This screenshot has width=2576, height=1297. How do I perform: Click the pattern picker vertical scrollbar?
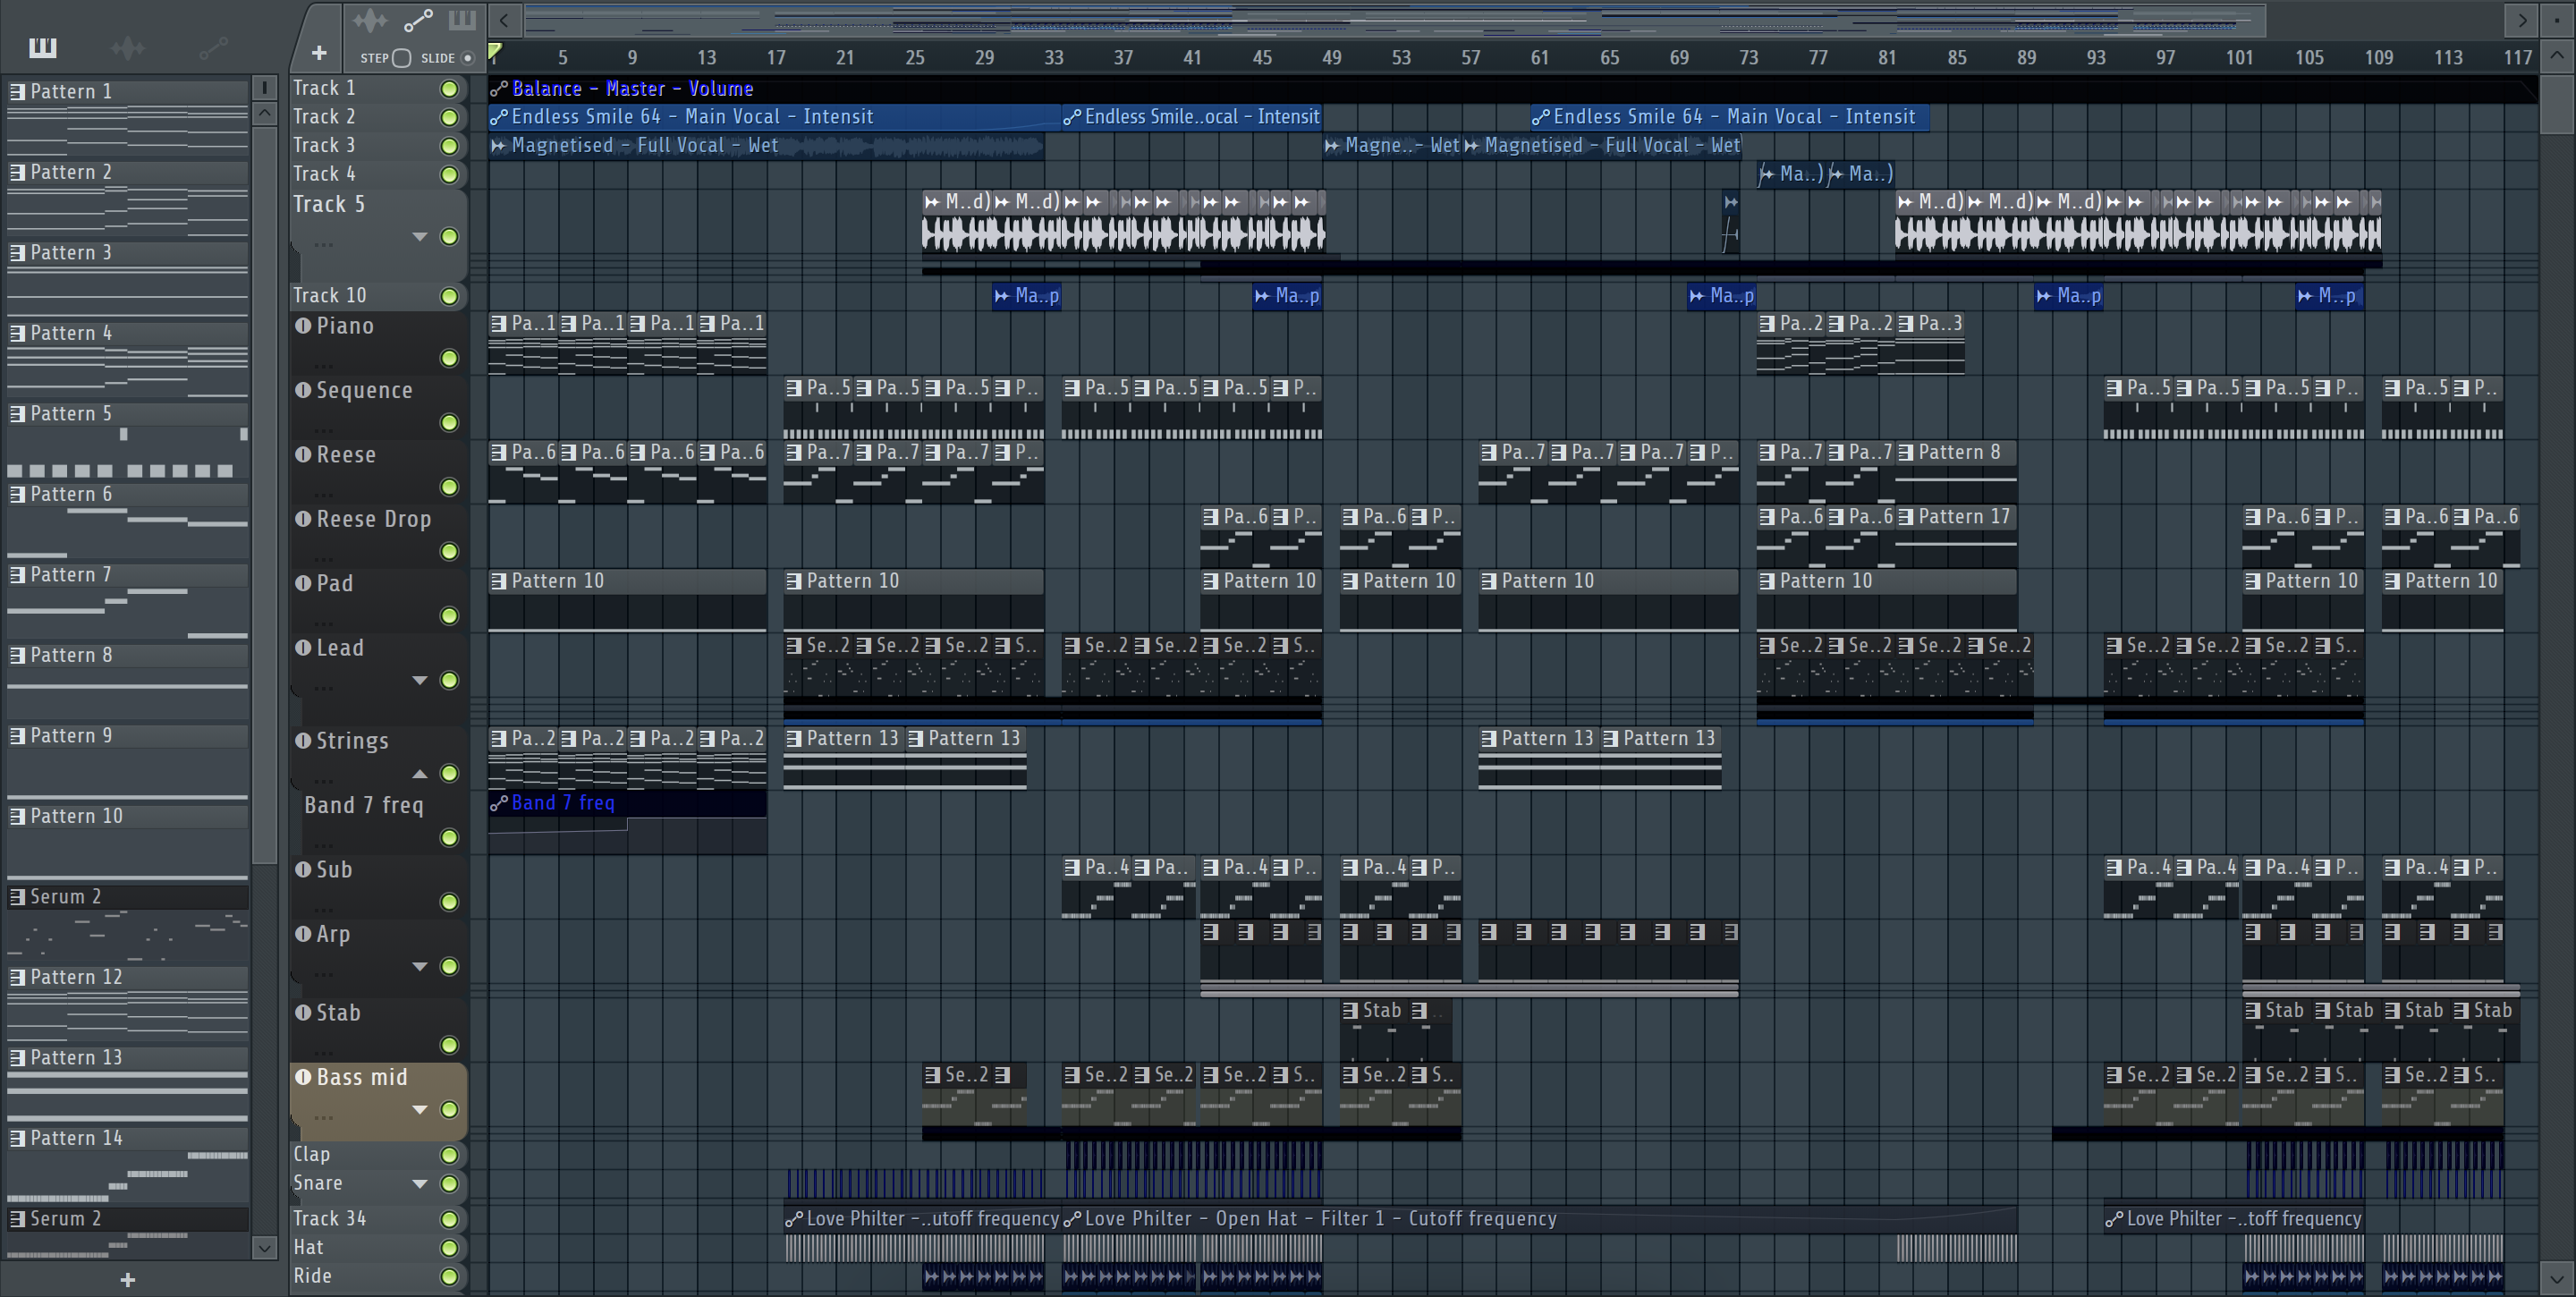[264, 495]
